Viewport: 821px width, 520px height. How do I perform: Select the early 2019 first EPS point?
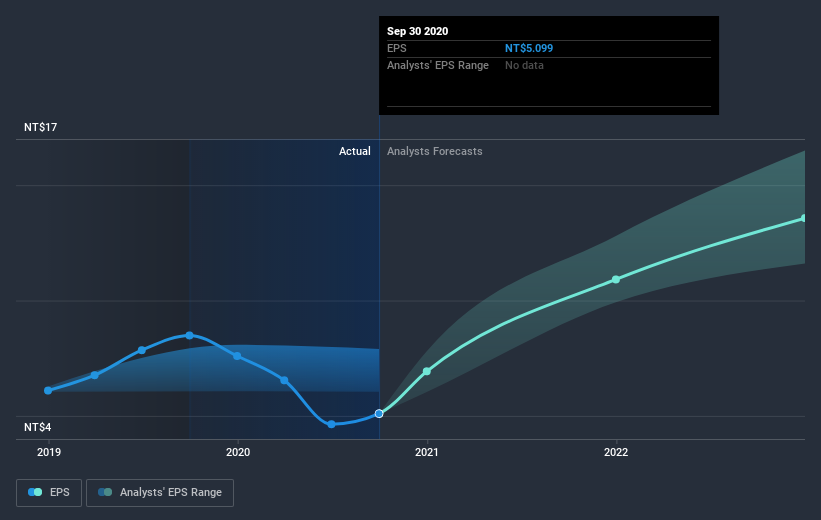[48, 391]
